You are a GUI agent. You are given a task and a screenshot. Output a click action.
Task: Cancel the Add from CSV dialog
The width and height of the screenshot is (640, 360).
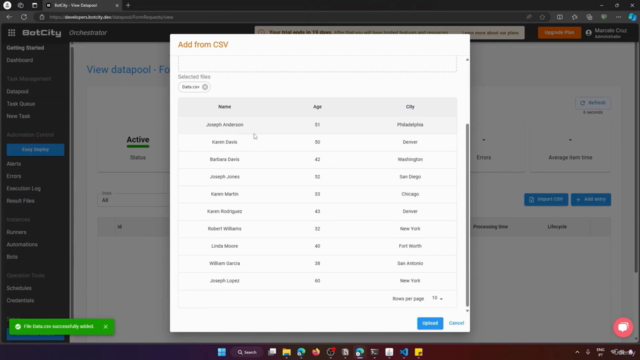coord(456,323)
